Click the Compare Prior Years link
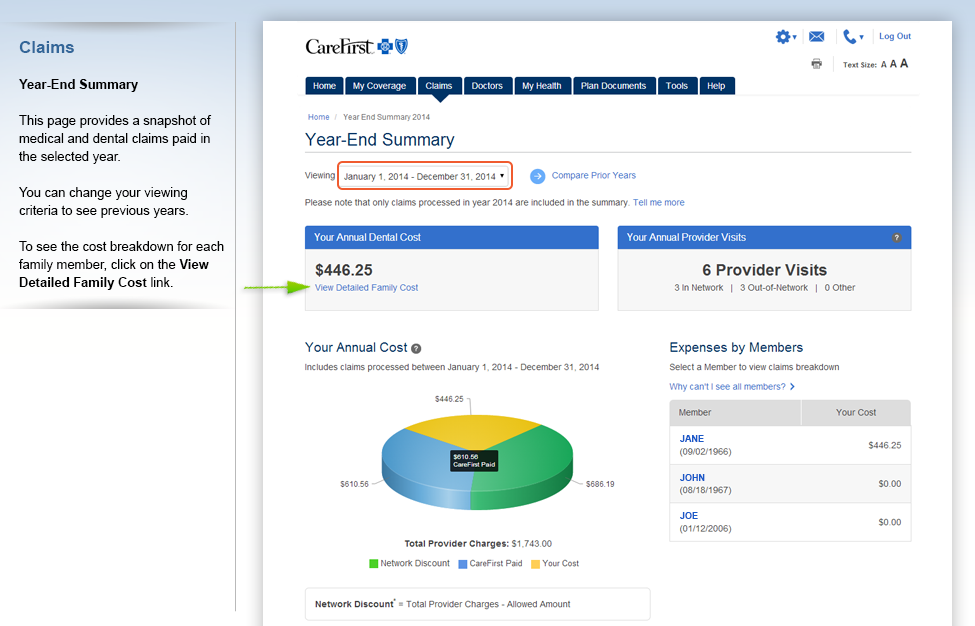This screenshot has height=626, width=975. tap(594, 175)
